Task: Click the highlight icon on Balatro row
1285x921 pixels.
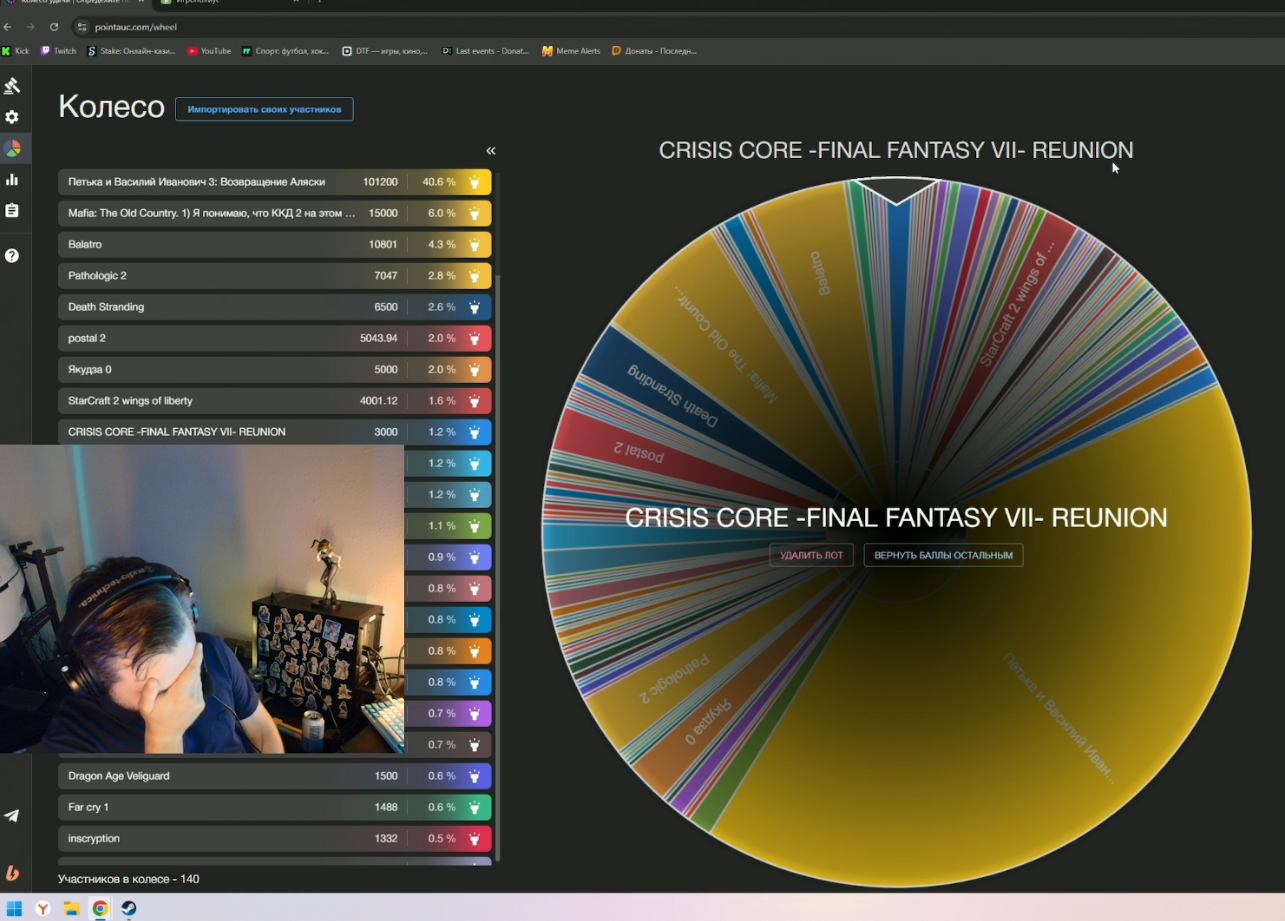Action: pos(475,244)
